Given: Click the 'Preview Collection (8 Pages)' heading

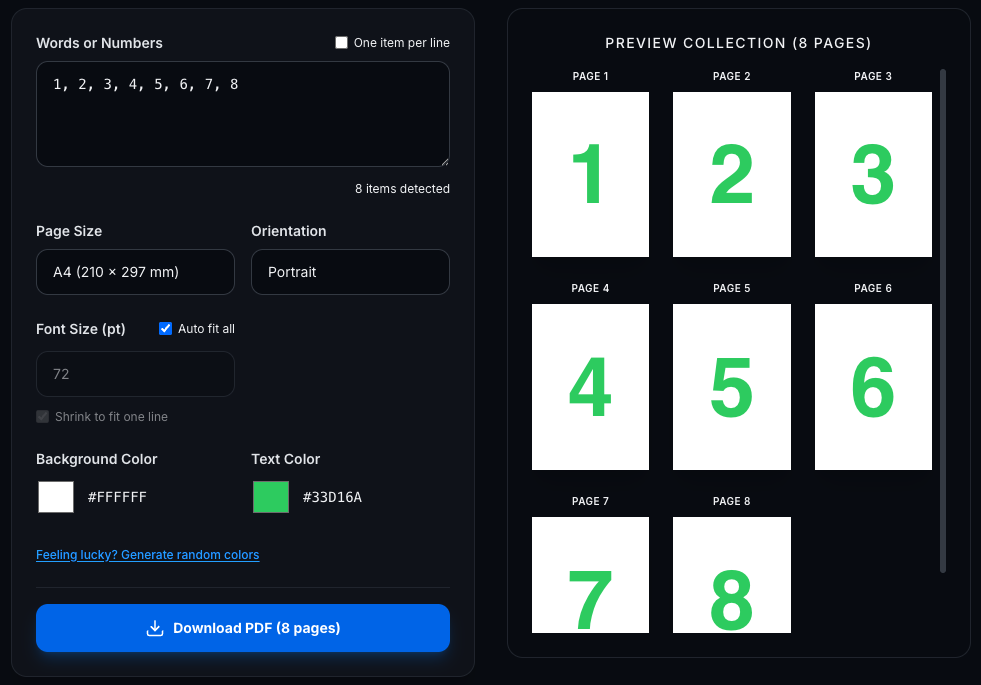Looking at the screenshot, I should 738,43.
